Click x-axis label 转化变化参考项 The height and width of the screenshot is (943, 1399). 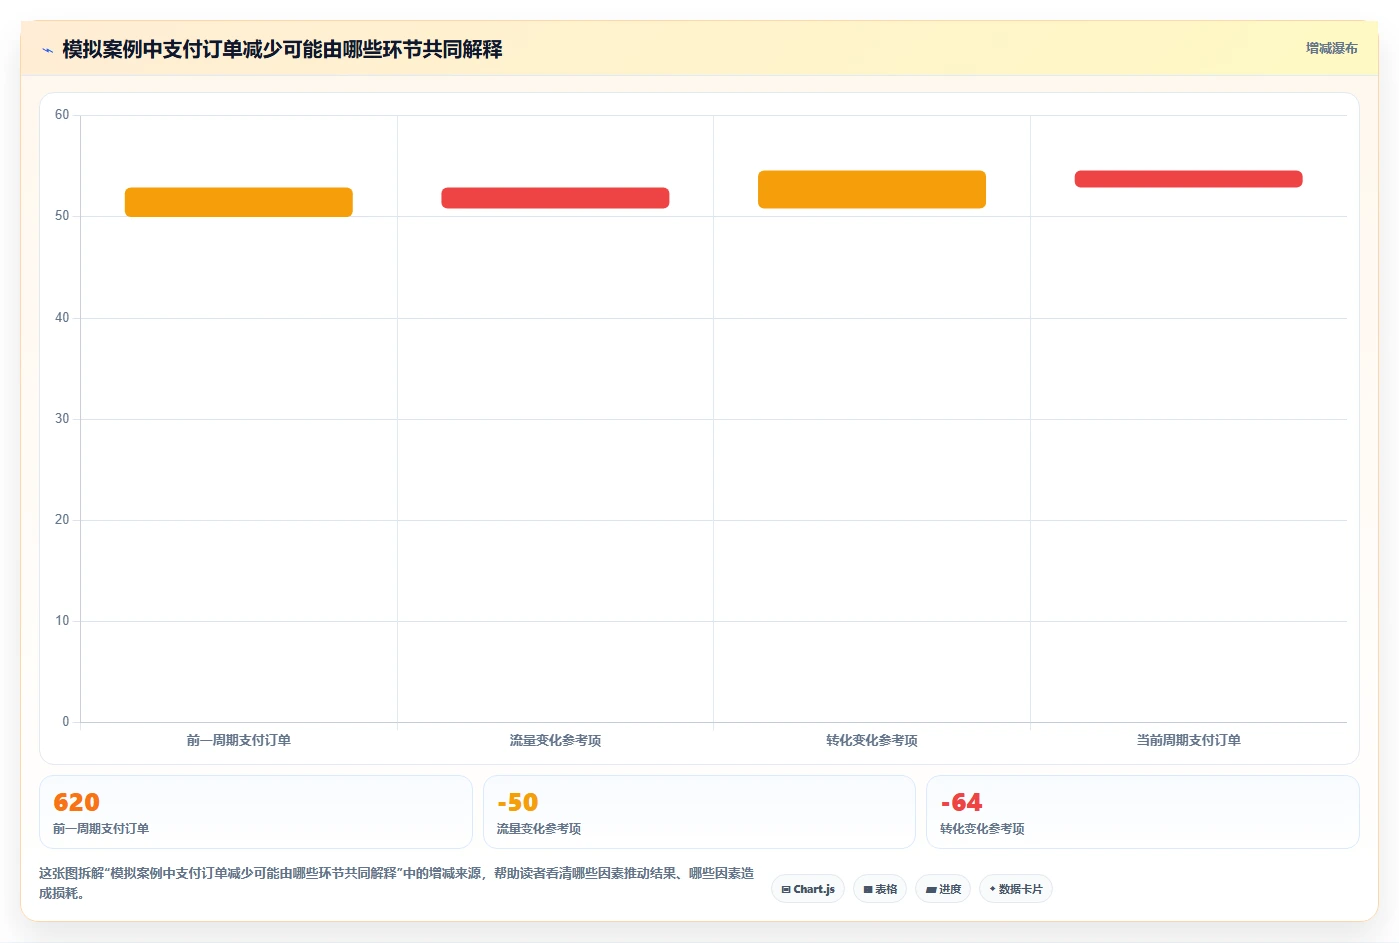(x=872, y=741)
